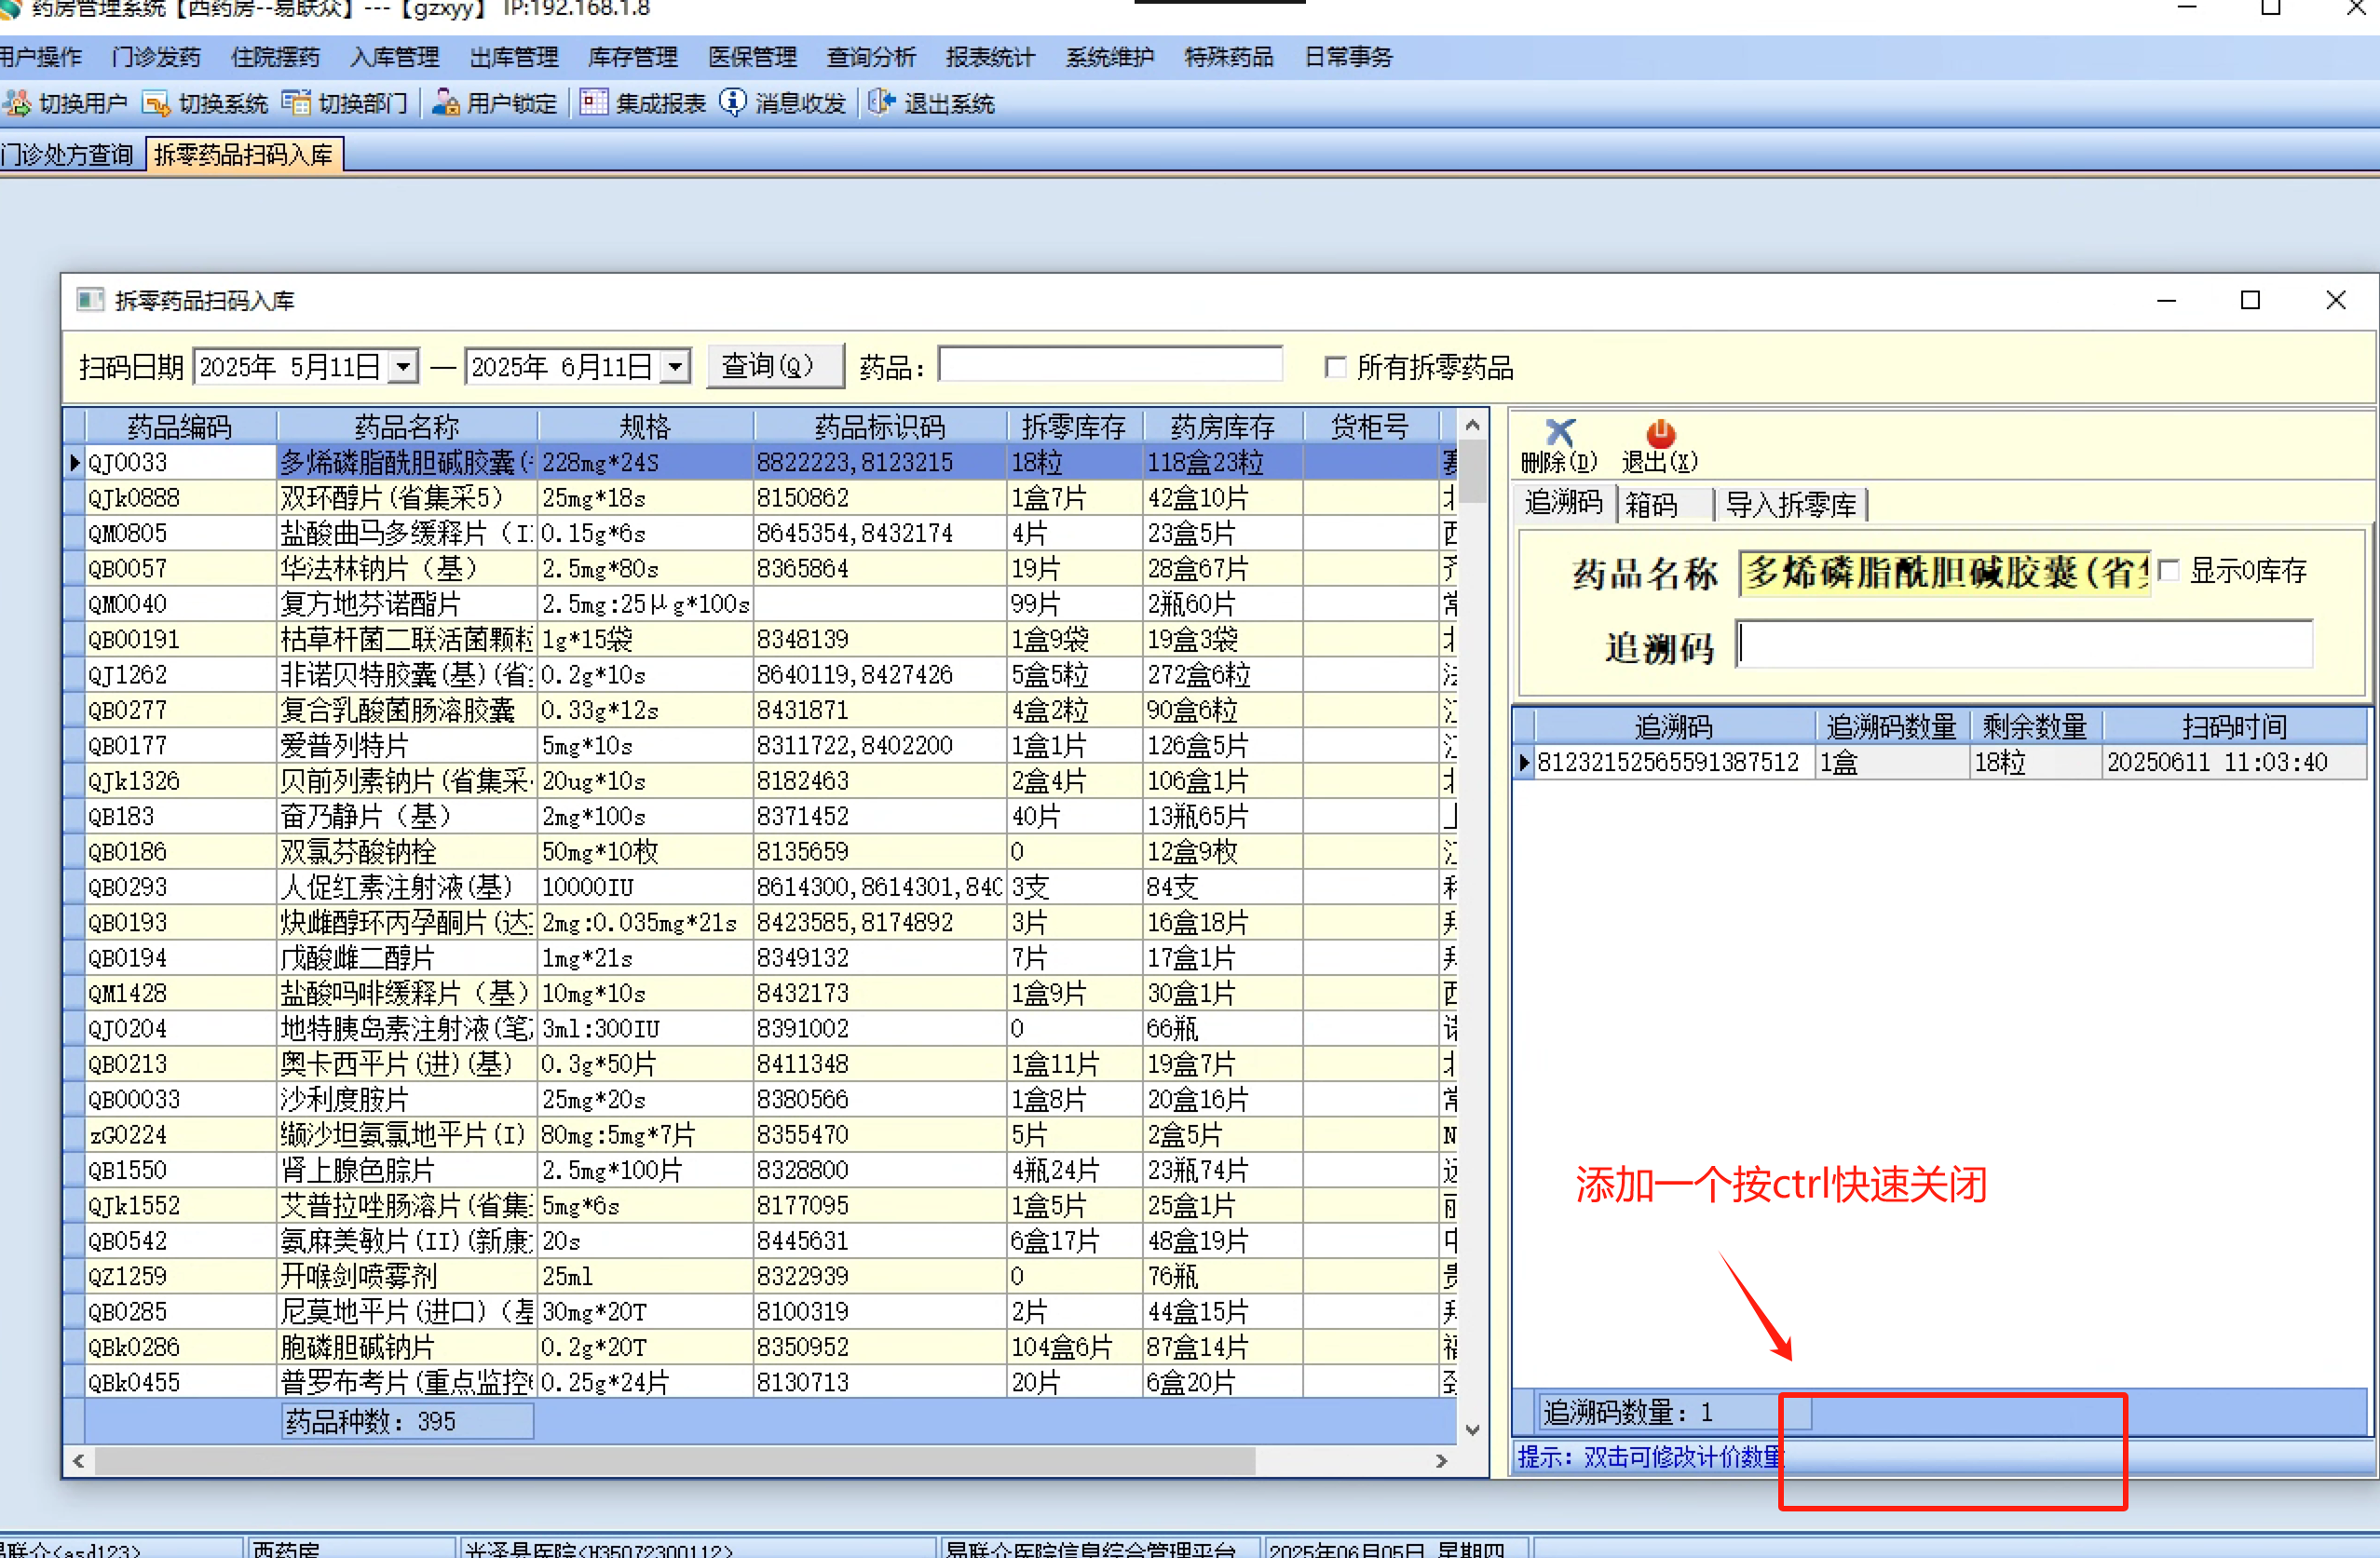Click the 追溯码 input field

(x=2025, y=645)
